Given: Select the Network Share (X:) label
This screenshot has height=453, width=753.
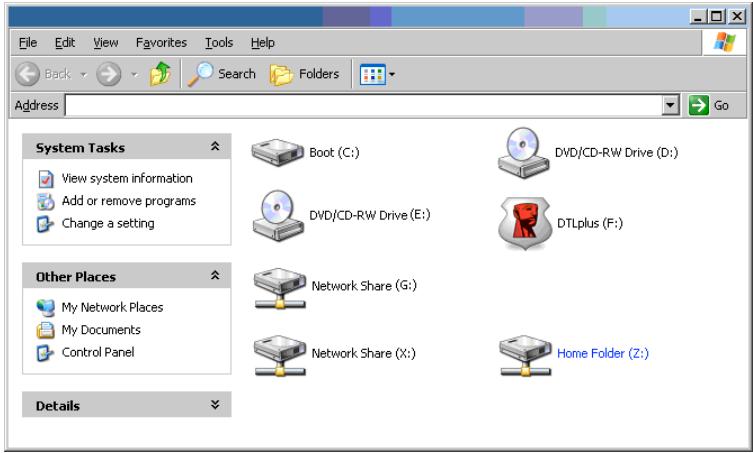Looking at the screenshot, I should point(364,353).
